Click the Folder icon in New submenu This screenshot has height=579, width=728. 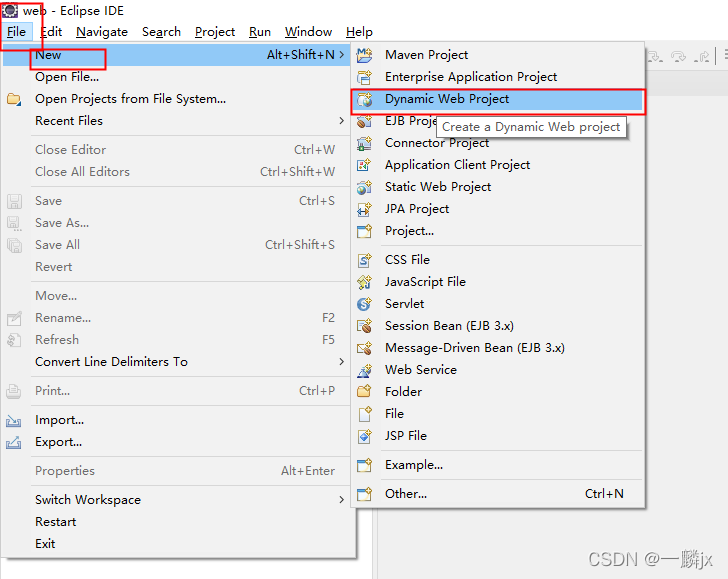click(364, 392)
